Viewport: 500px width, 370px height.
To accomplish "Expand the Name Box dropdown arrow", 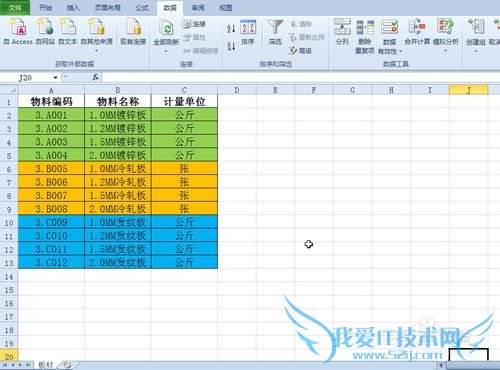I will click(55, 78).
